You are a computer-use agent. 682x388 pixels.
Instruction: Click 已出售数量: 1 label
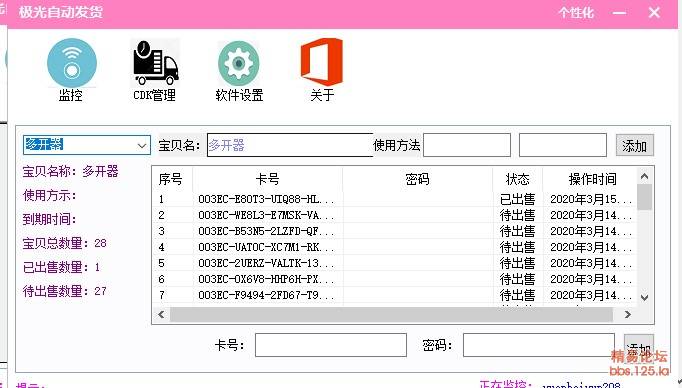[x=61, y=267]
